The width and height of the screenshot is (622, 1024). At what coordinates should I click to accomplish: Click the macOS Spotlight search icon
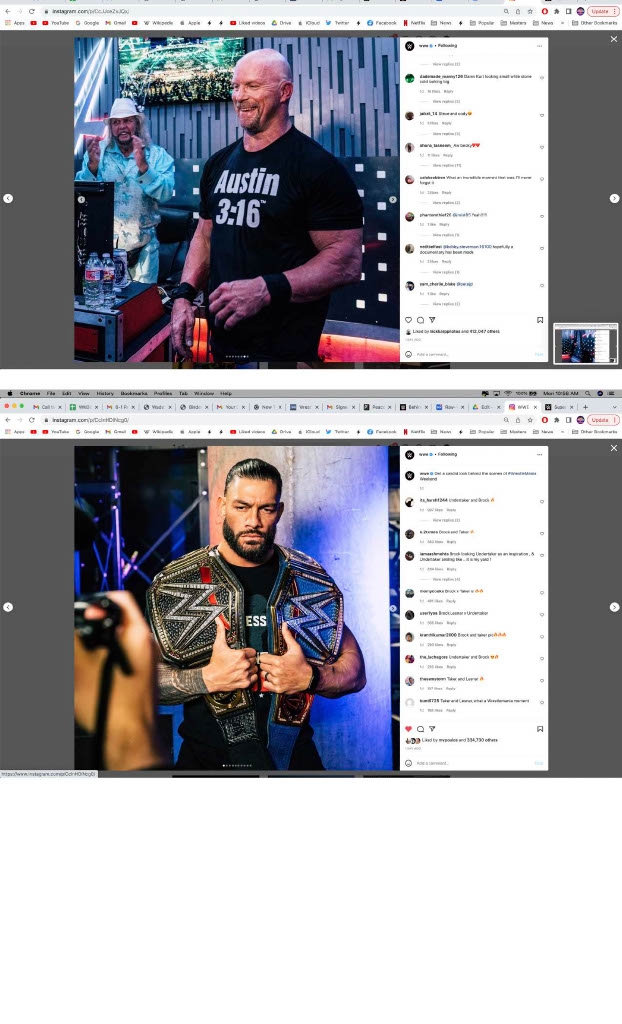[x=587, y=394]
